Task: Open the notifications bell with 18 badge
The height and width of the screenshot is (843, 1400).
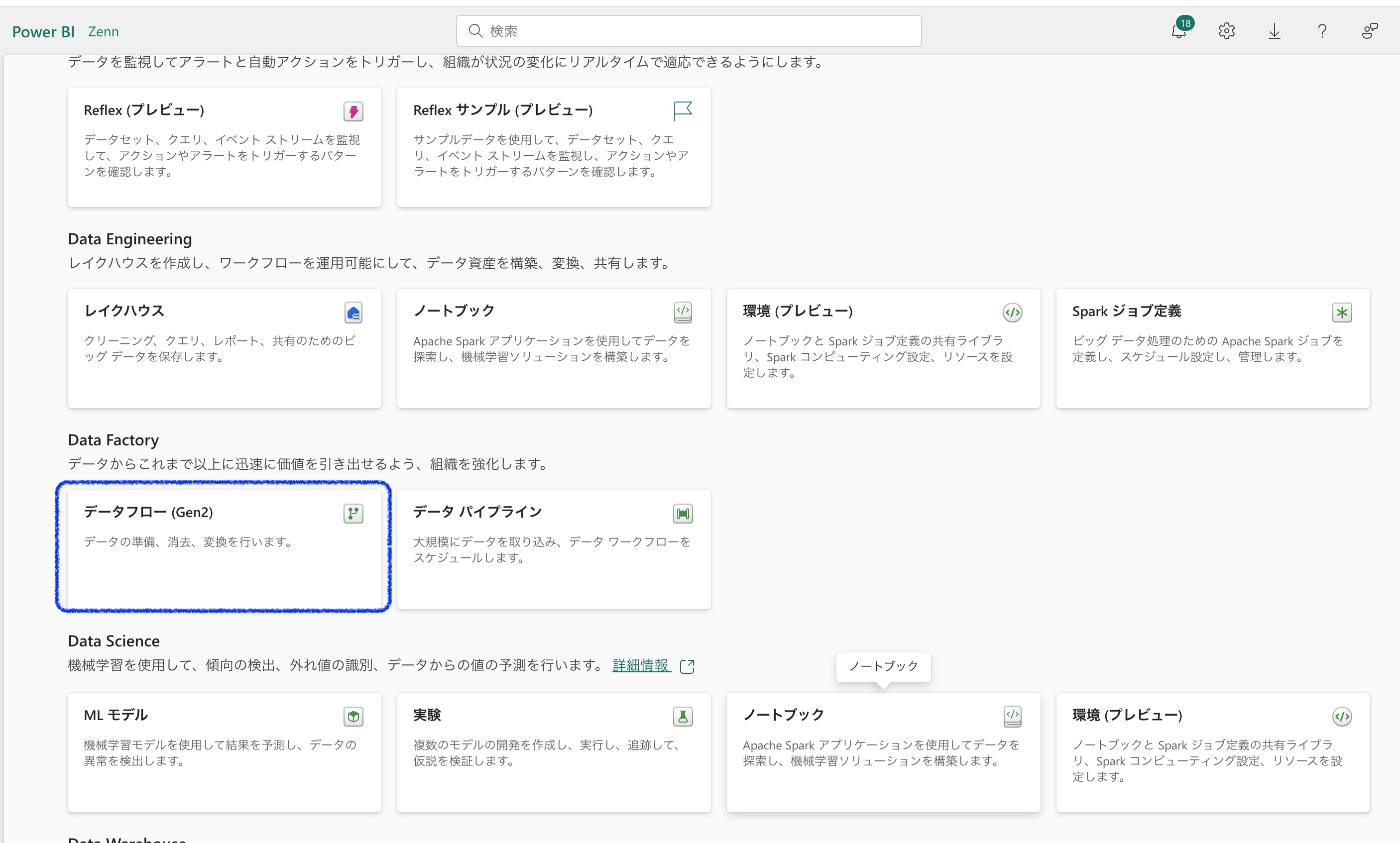Action: pyautogui.click(x=1181, y=30)
